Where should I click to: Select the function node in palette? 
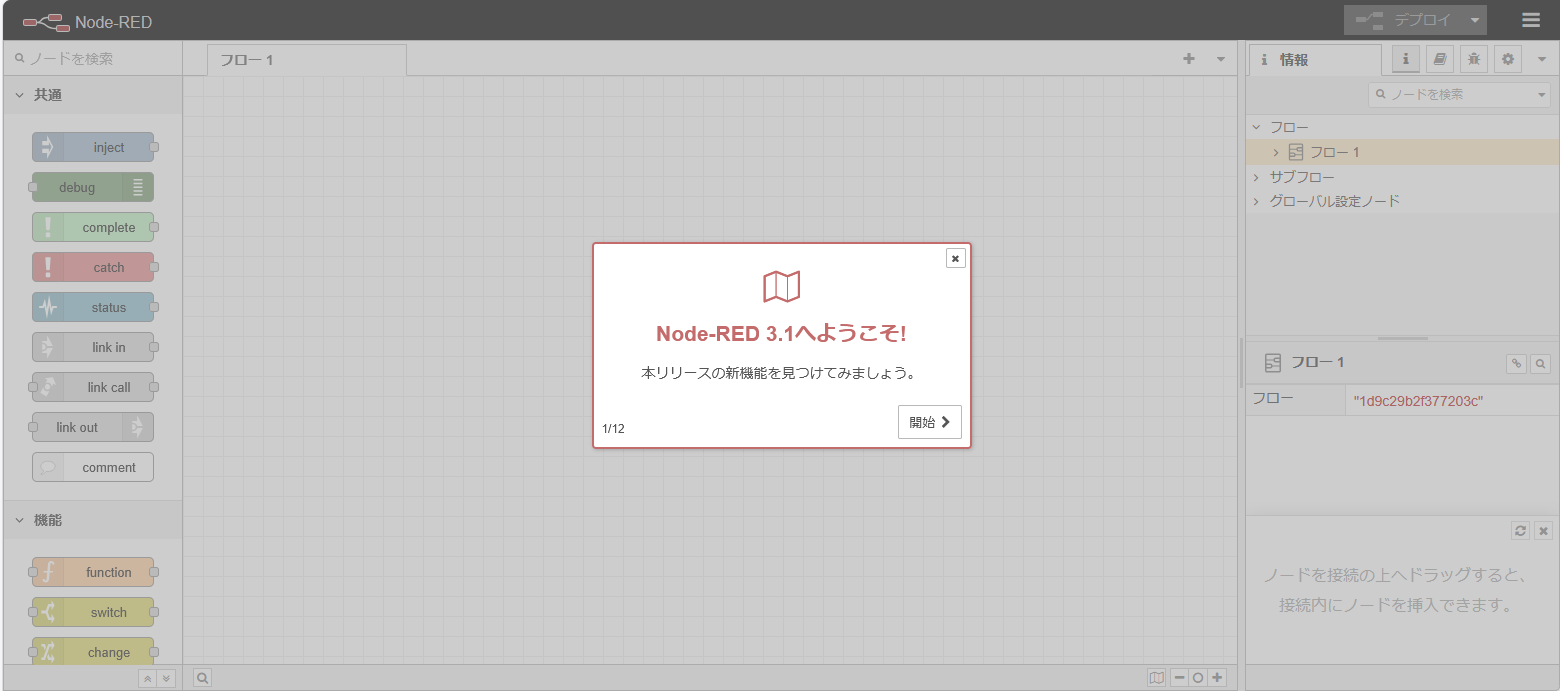93,572
